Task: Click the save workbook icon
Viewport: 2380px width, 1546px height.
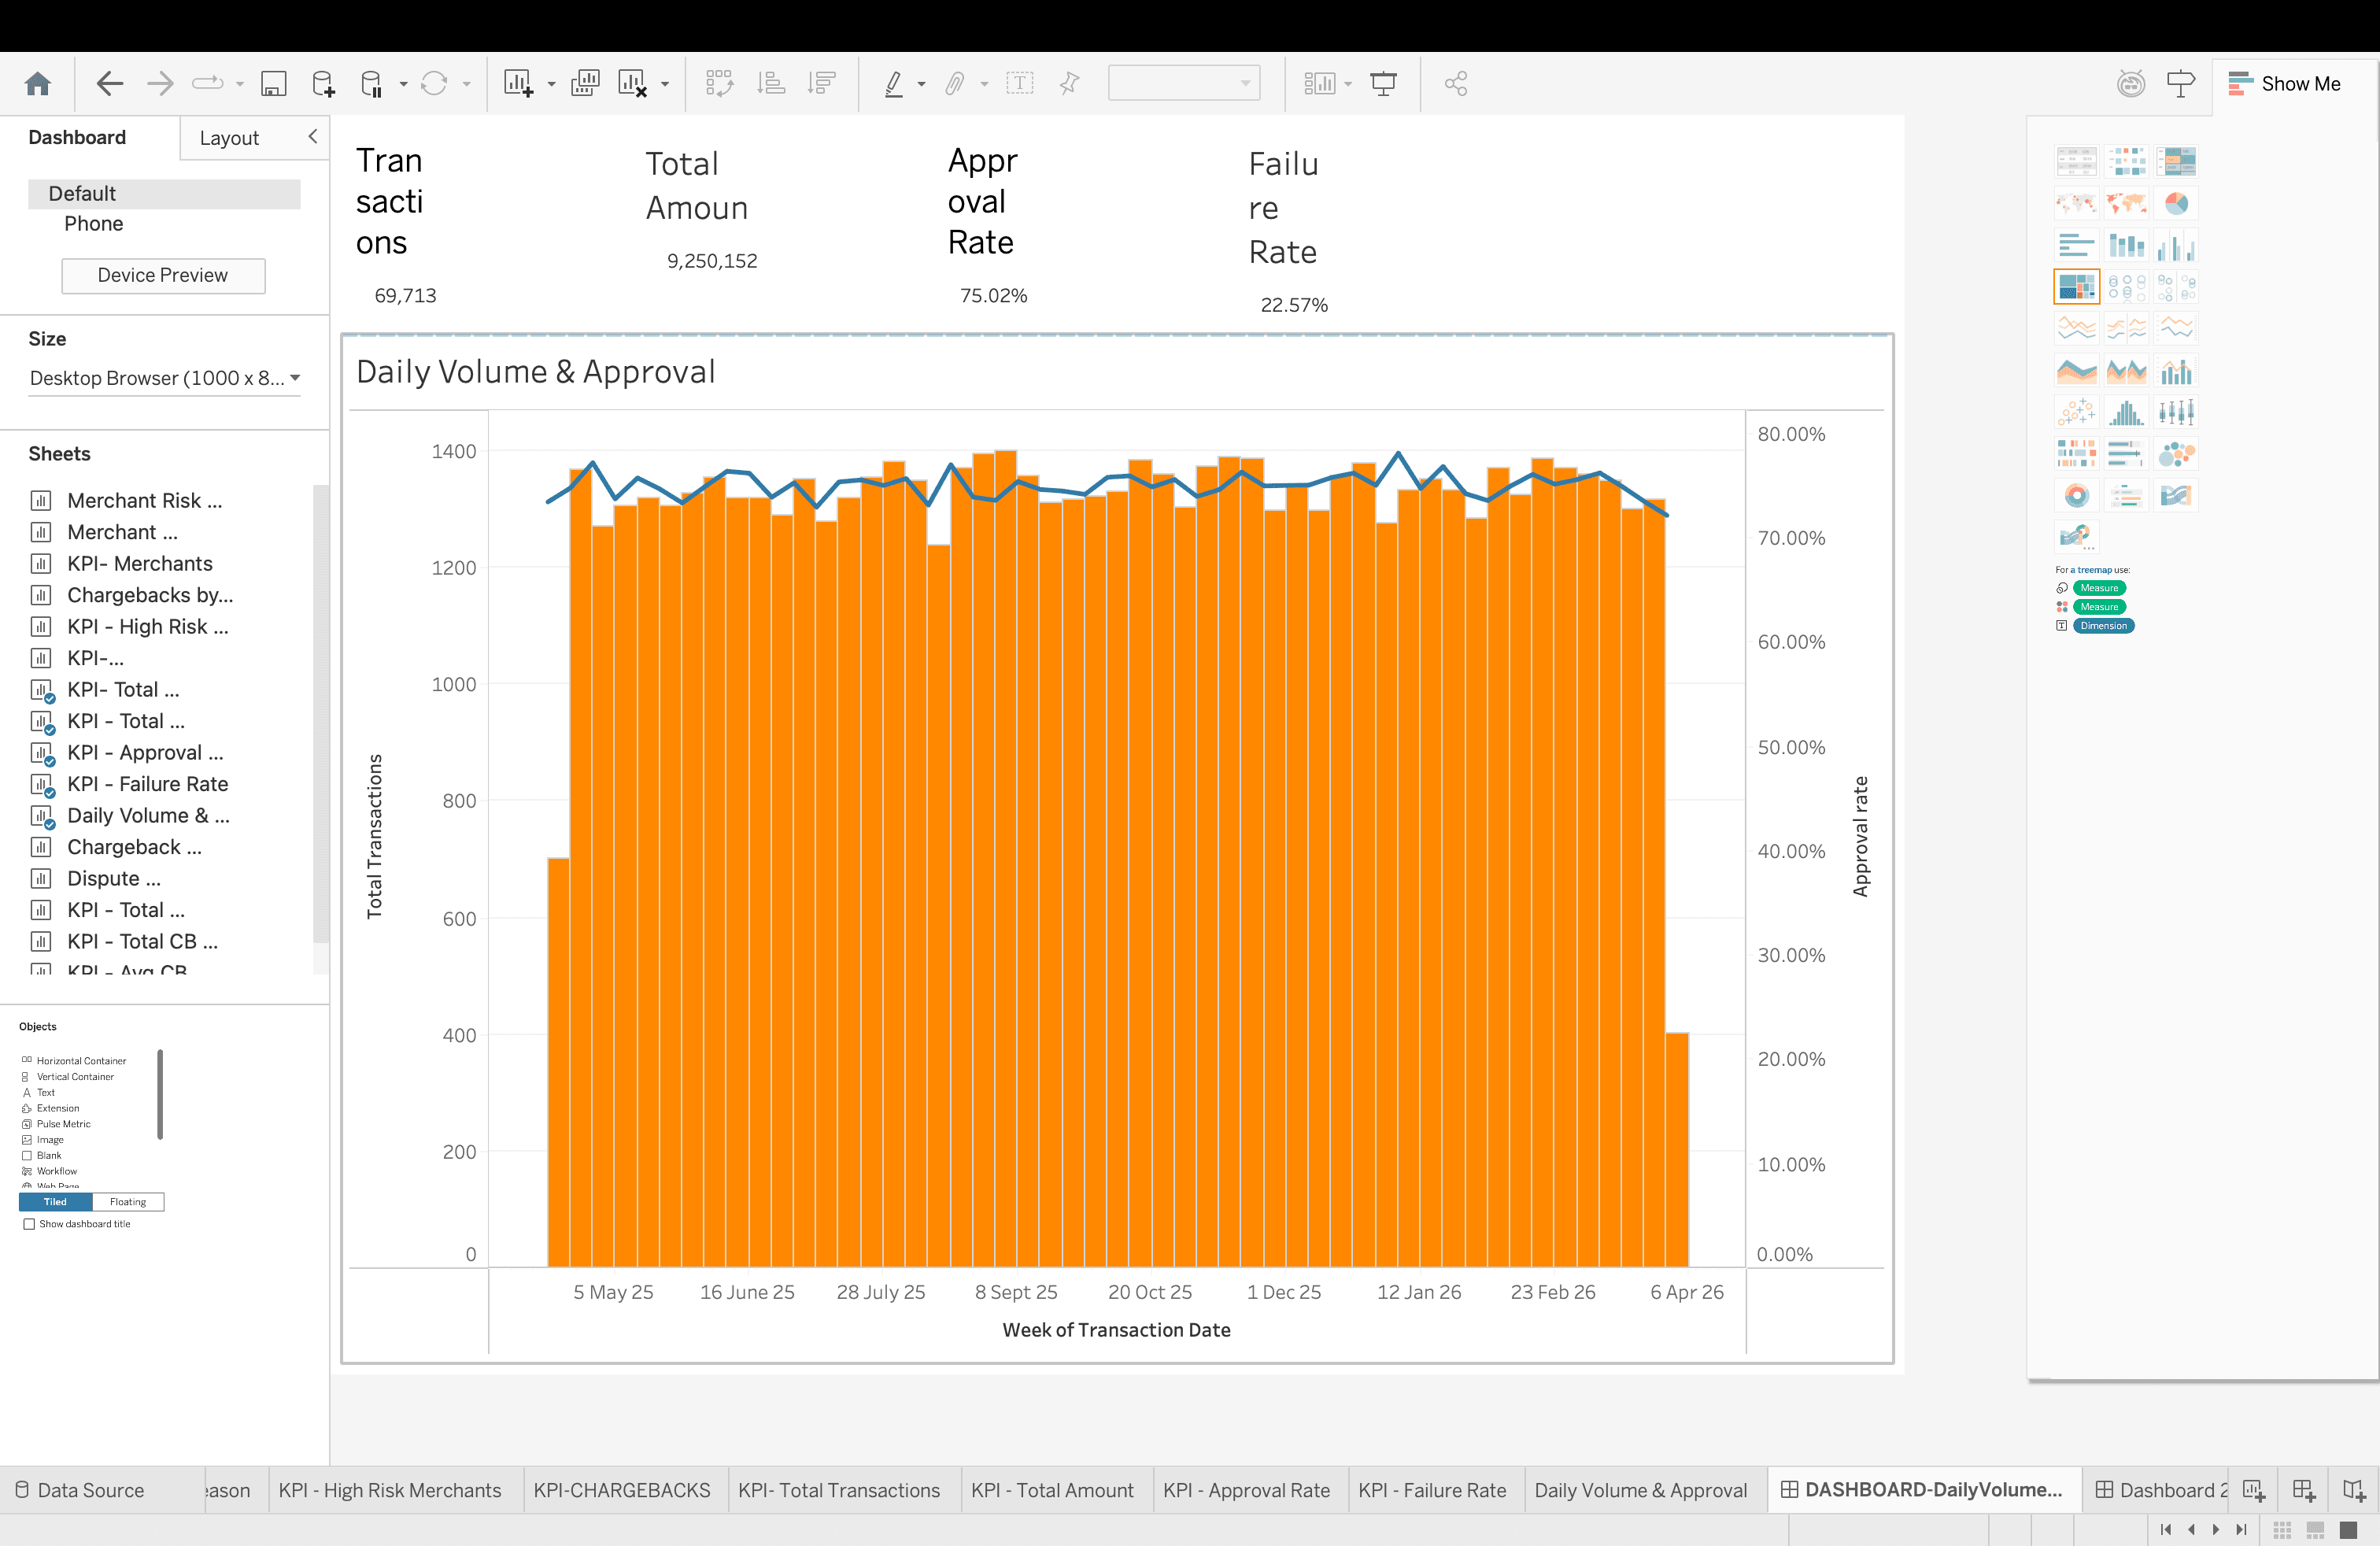Action: coord(273,84)
